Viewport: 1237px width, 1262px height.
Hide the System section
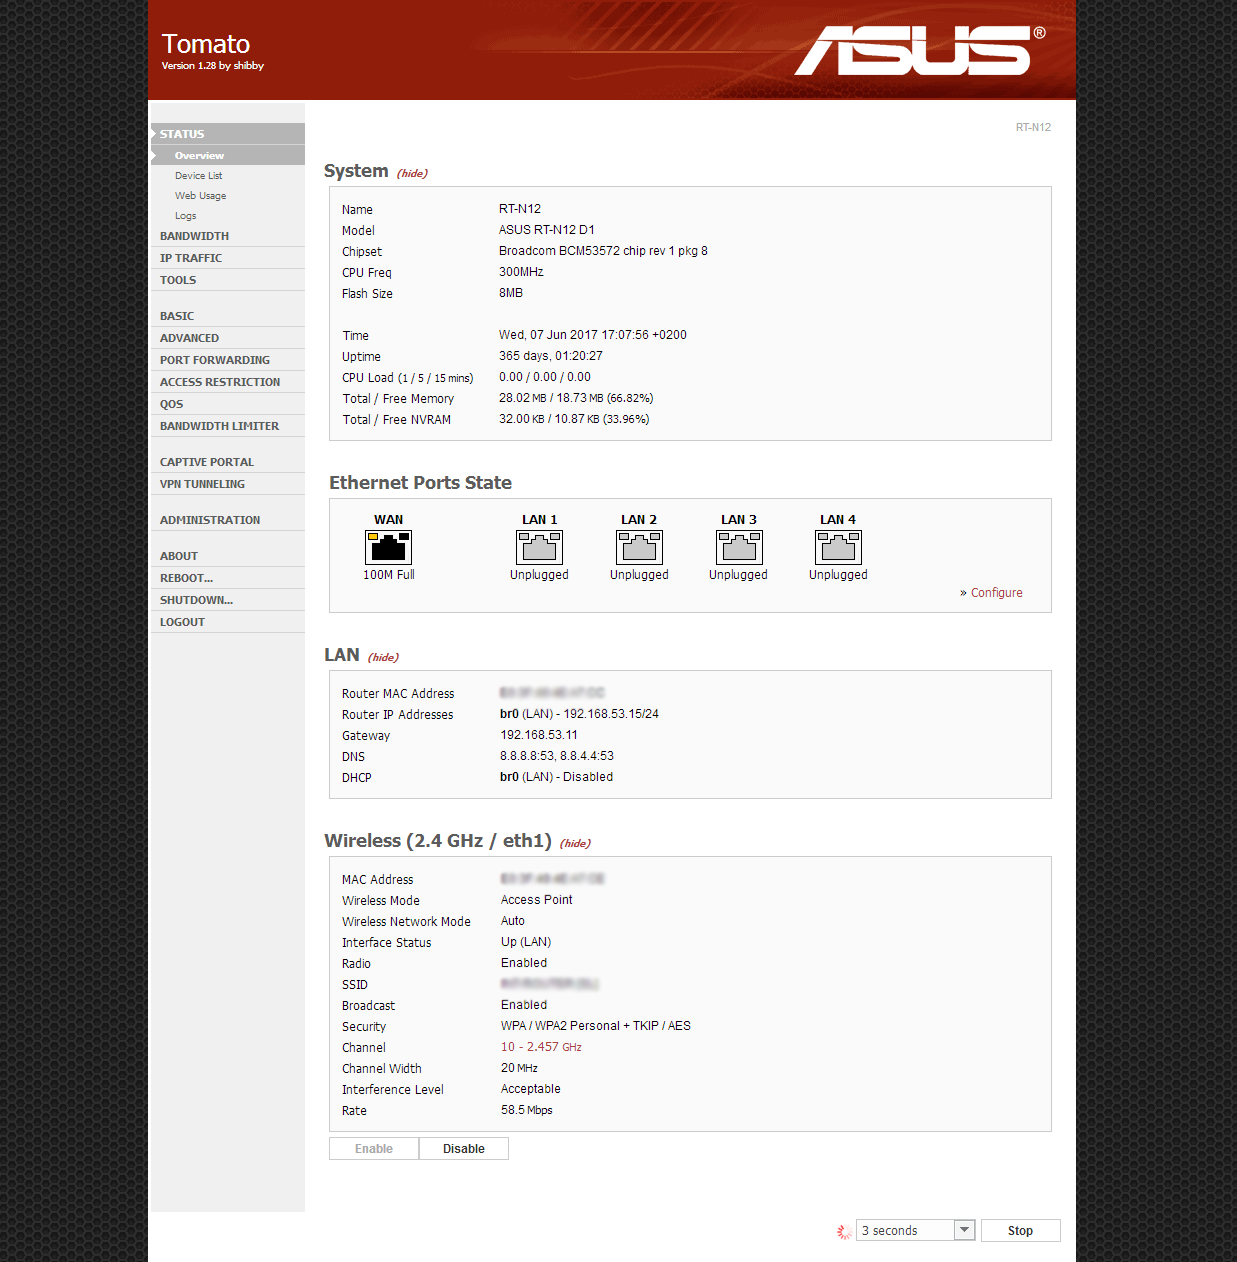tap(412, 174)
